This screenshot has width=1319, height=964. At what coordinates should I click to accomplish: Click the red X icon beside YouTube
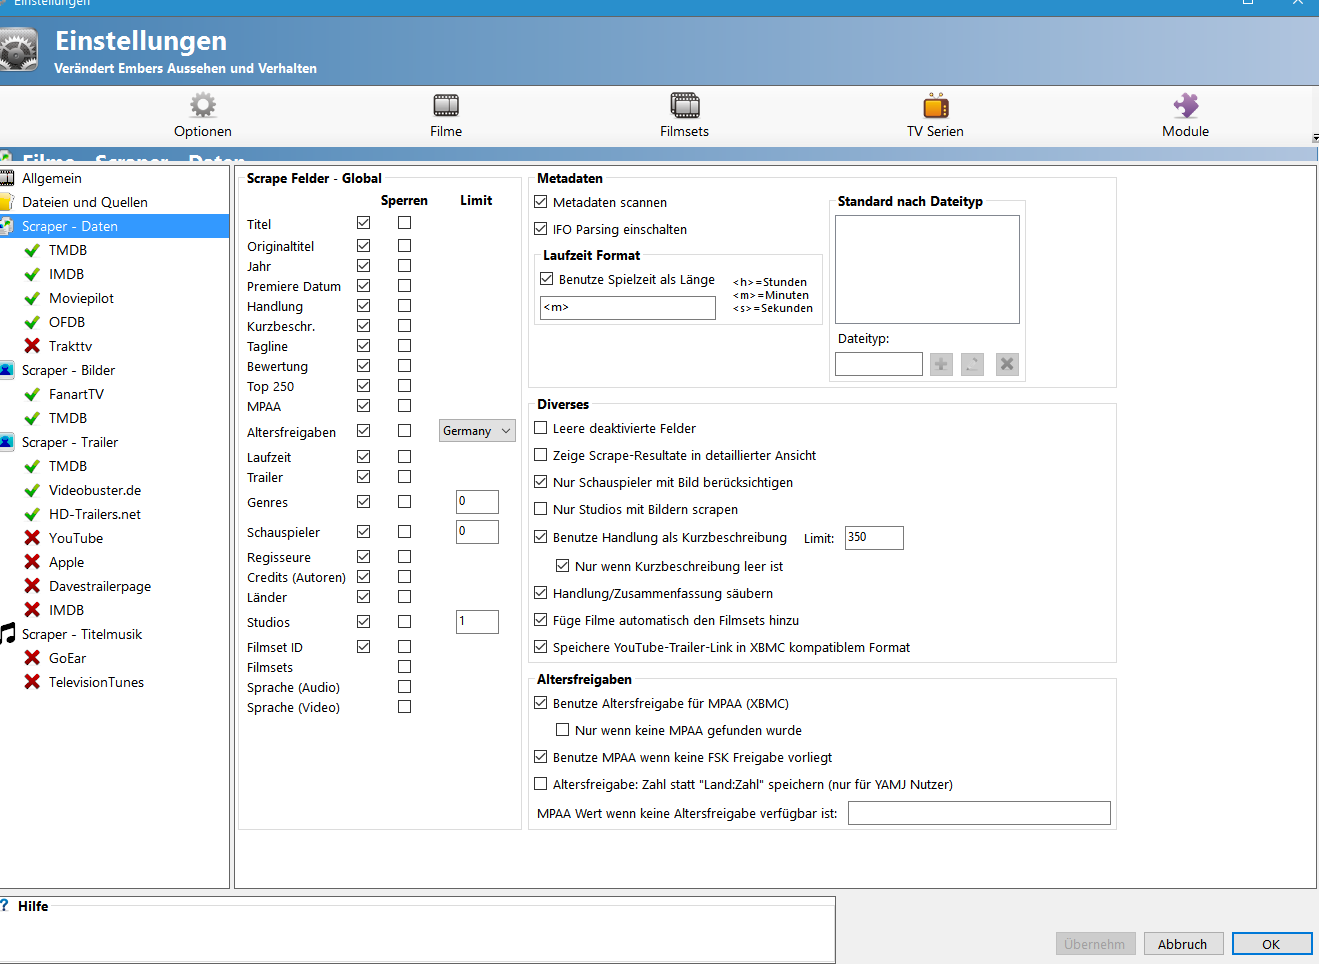click(32, 538)
